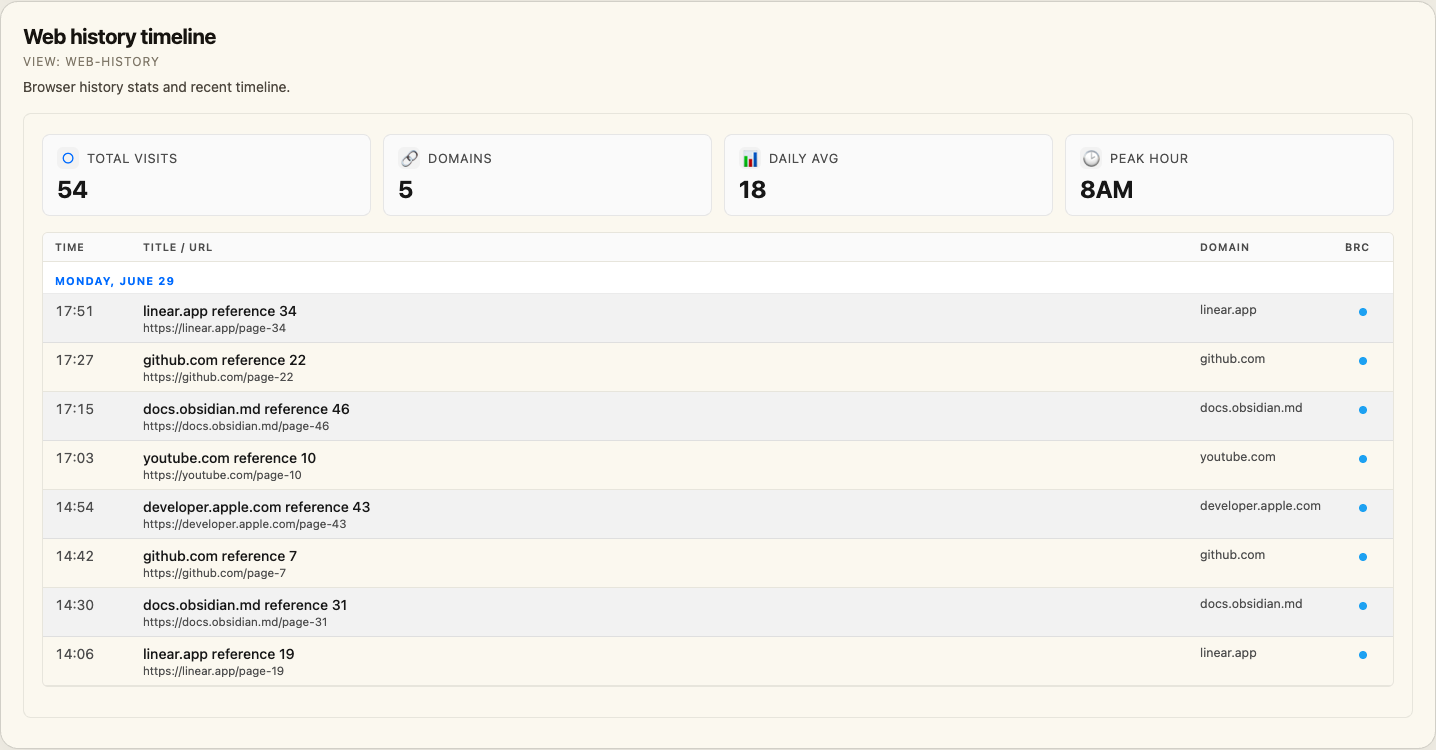Click blue dot in github.com reference 7 row
1436x750 pixels.
click(1362, 557)
